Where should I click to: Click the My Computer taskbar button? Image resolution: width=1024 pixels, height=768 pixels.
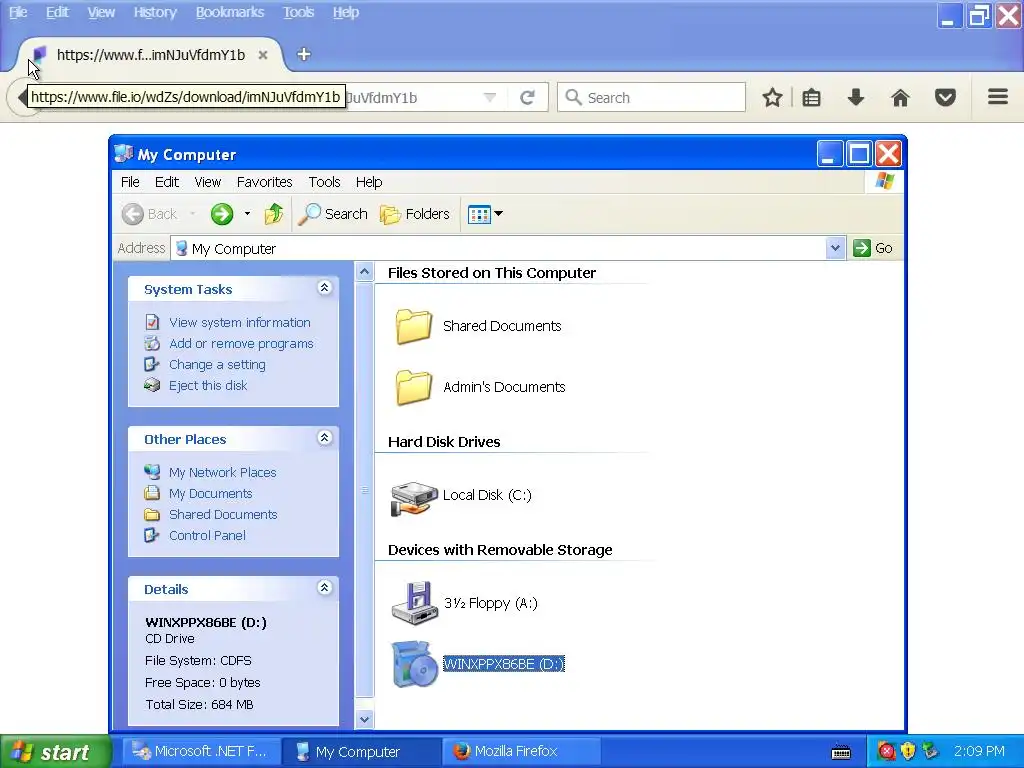pos(361,752)
